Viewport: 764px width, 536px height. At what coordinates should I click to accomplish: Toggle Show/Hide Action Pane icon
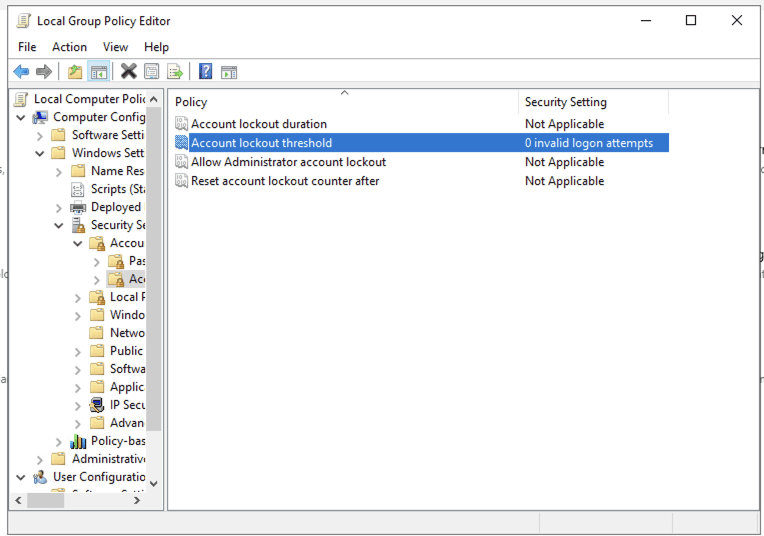[x=229, y=71]
